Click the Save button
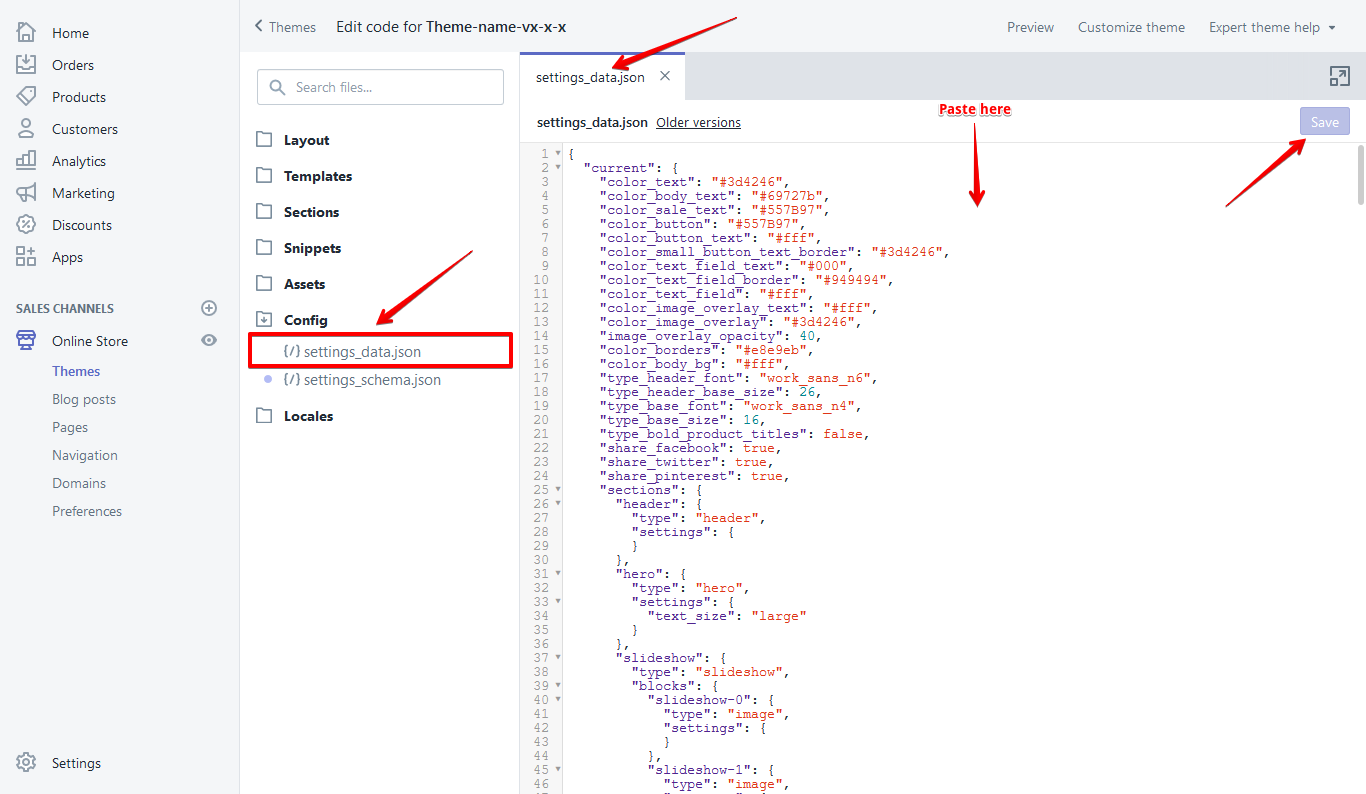 (1324, 122)
